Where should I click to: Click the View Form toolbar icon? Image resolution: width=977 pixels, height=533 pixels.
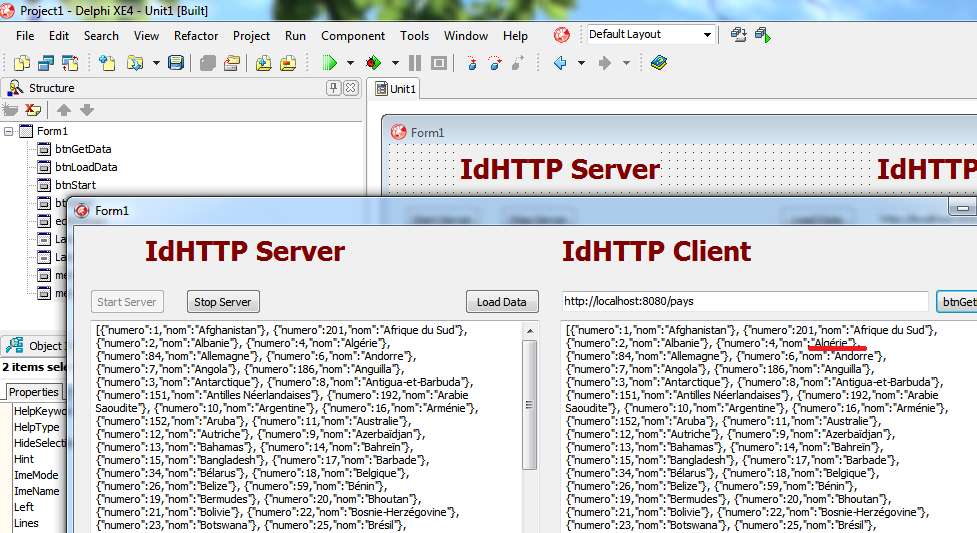point(46,63)
